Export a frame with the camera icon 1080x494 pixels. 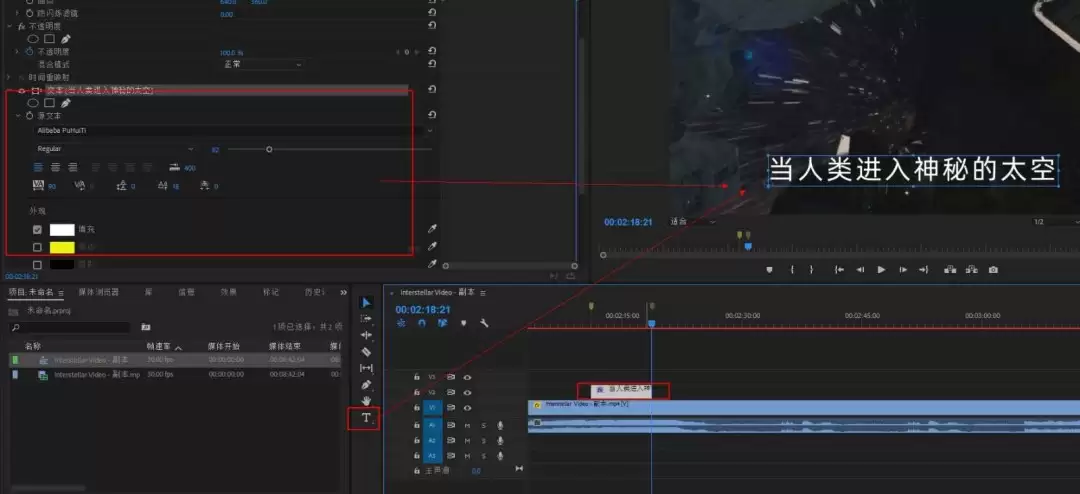[x=993, y=270]
